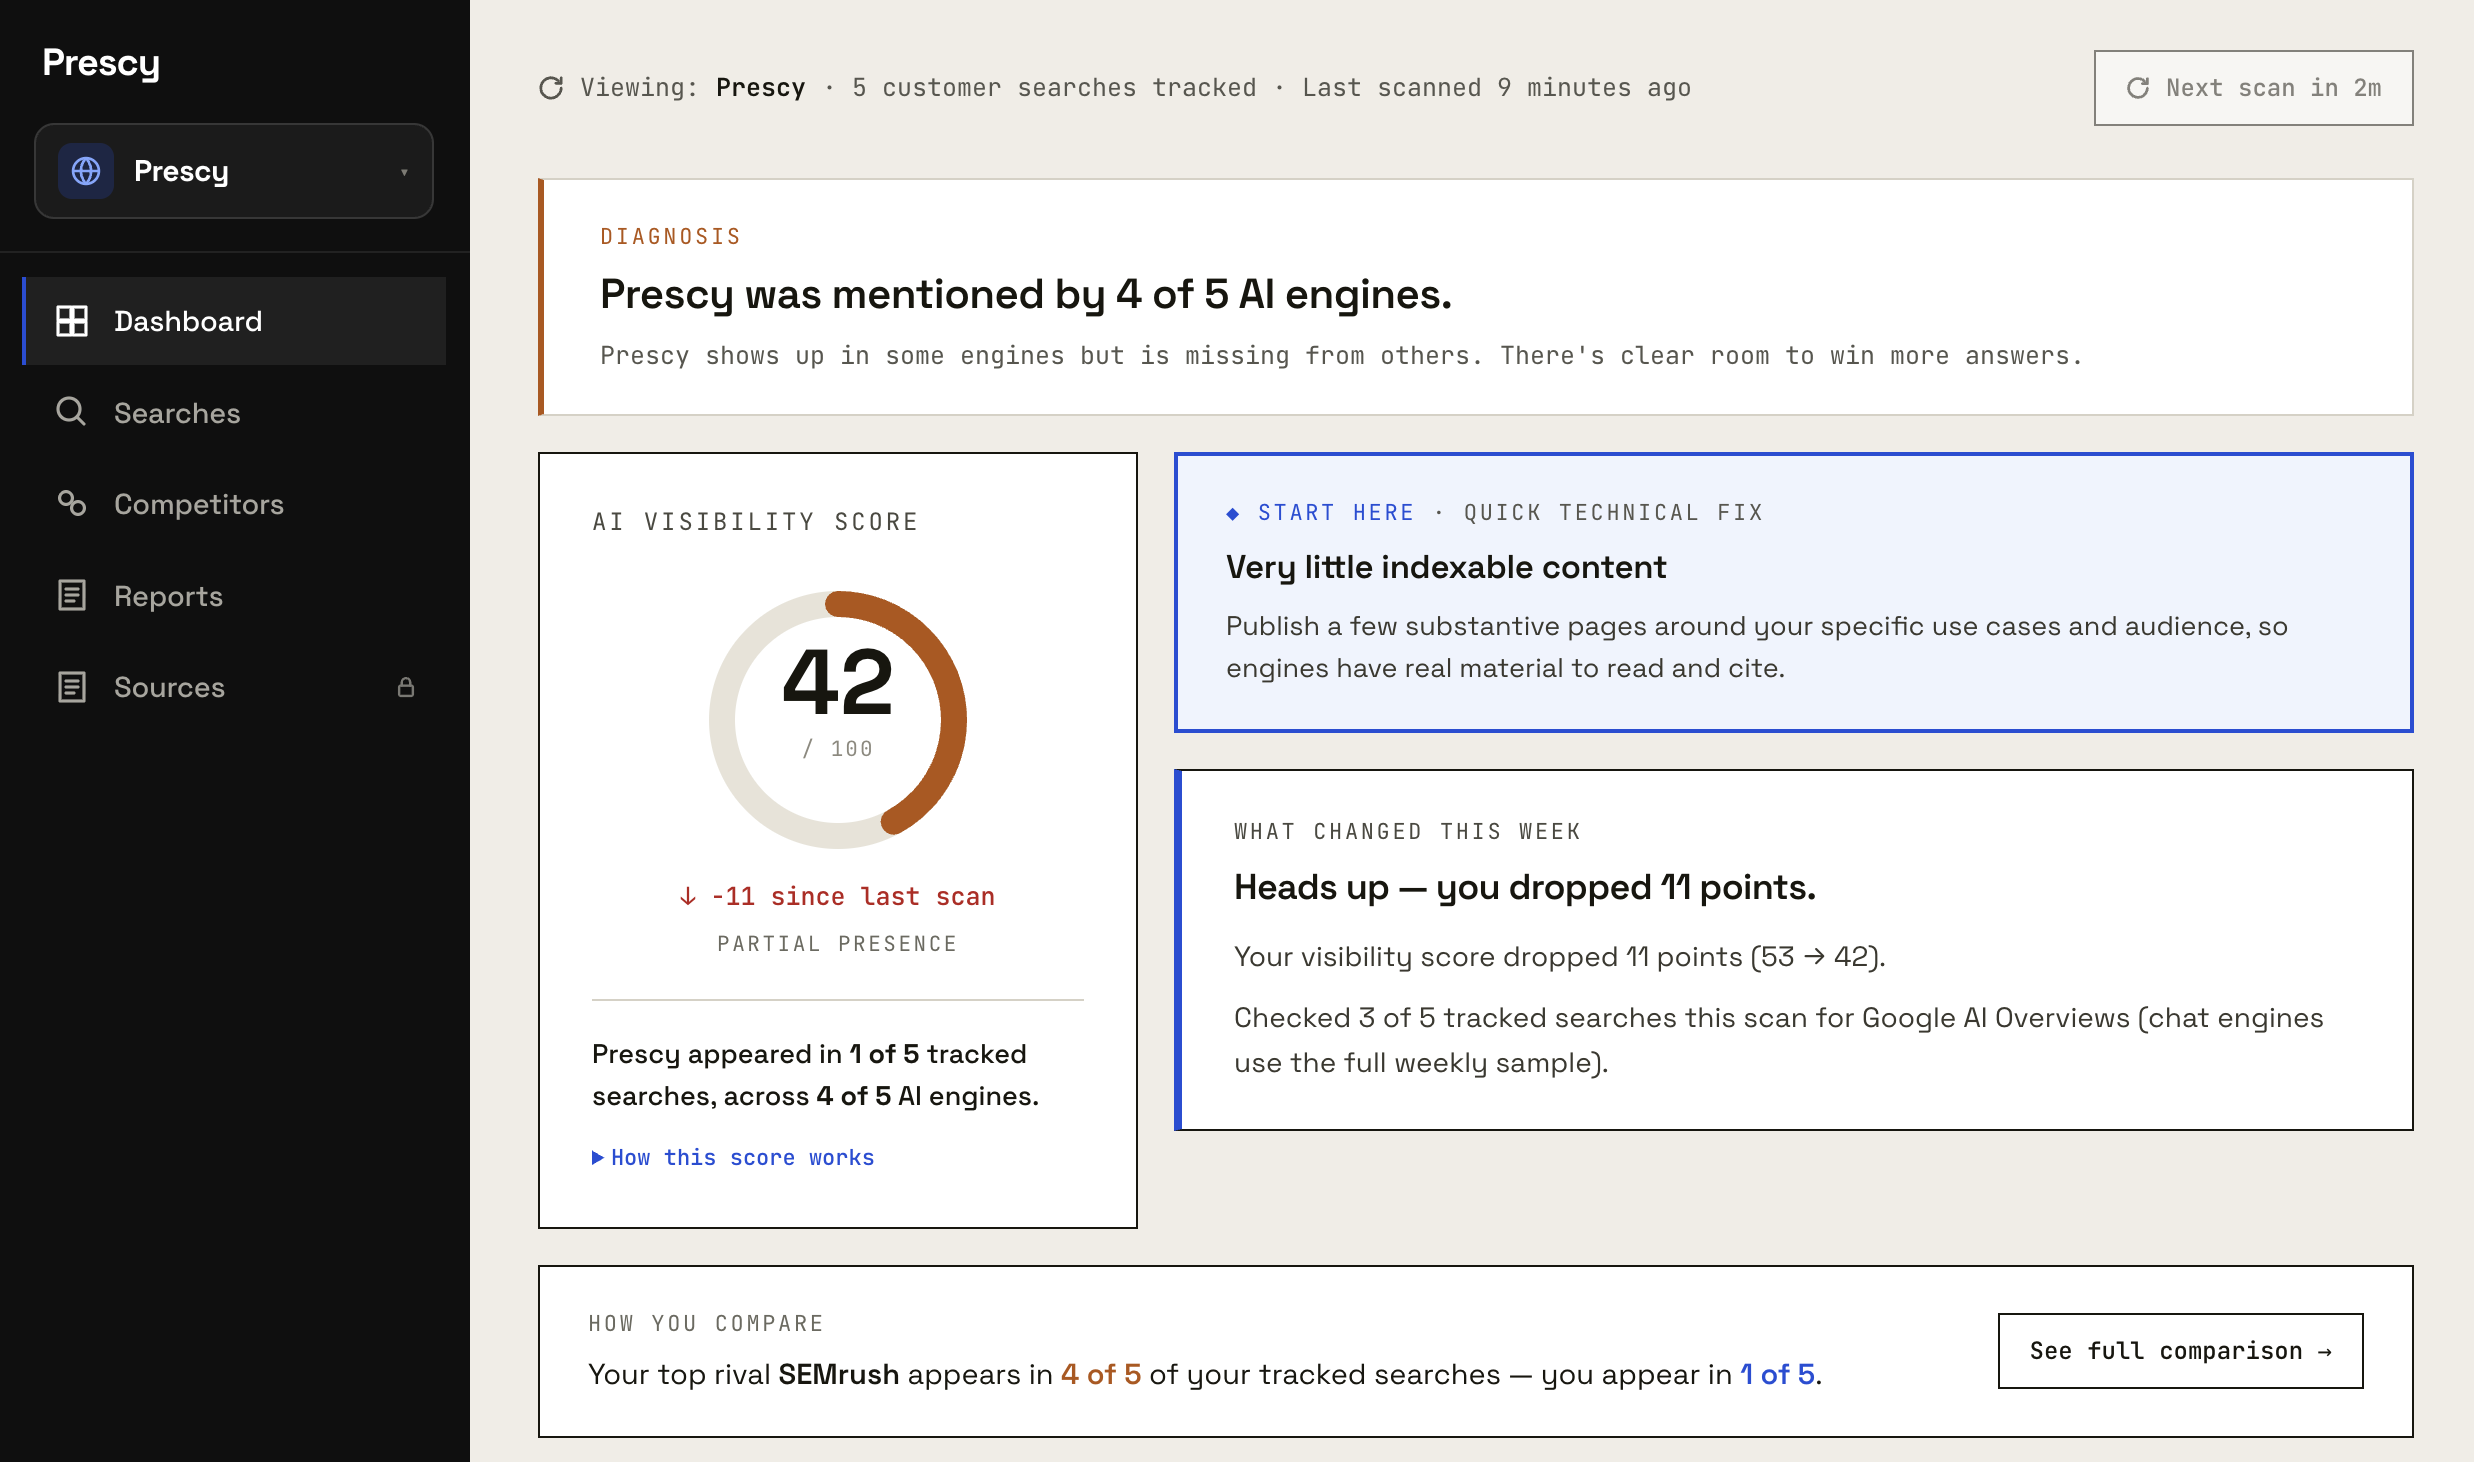Expand How this score works
This screenshot has height=1462, width=2474.
733,1157
